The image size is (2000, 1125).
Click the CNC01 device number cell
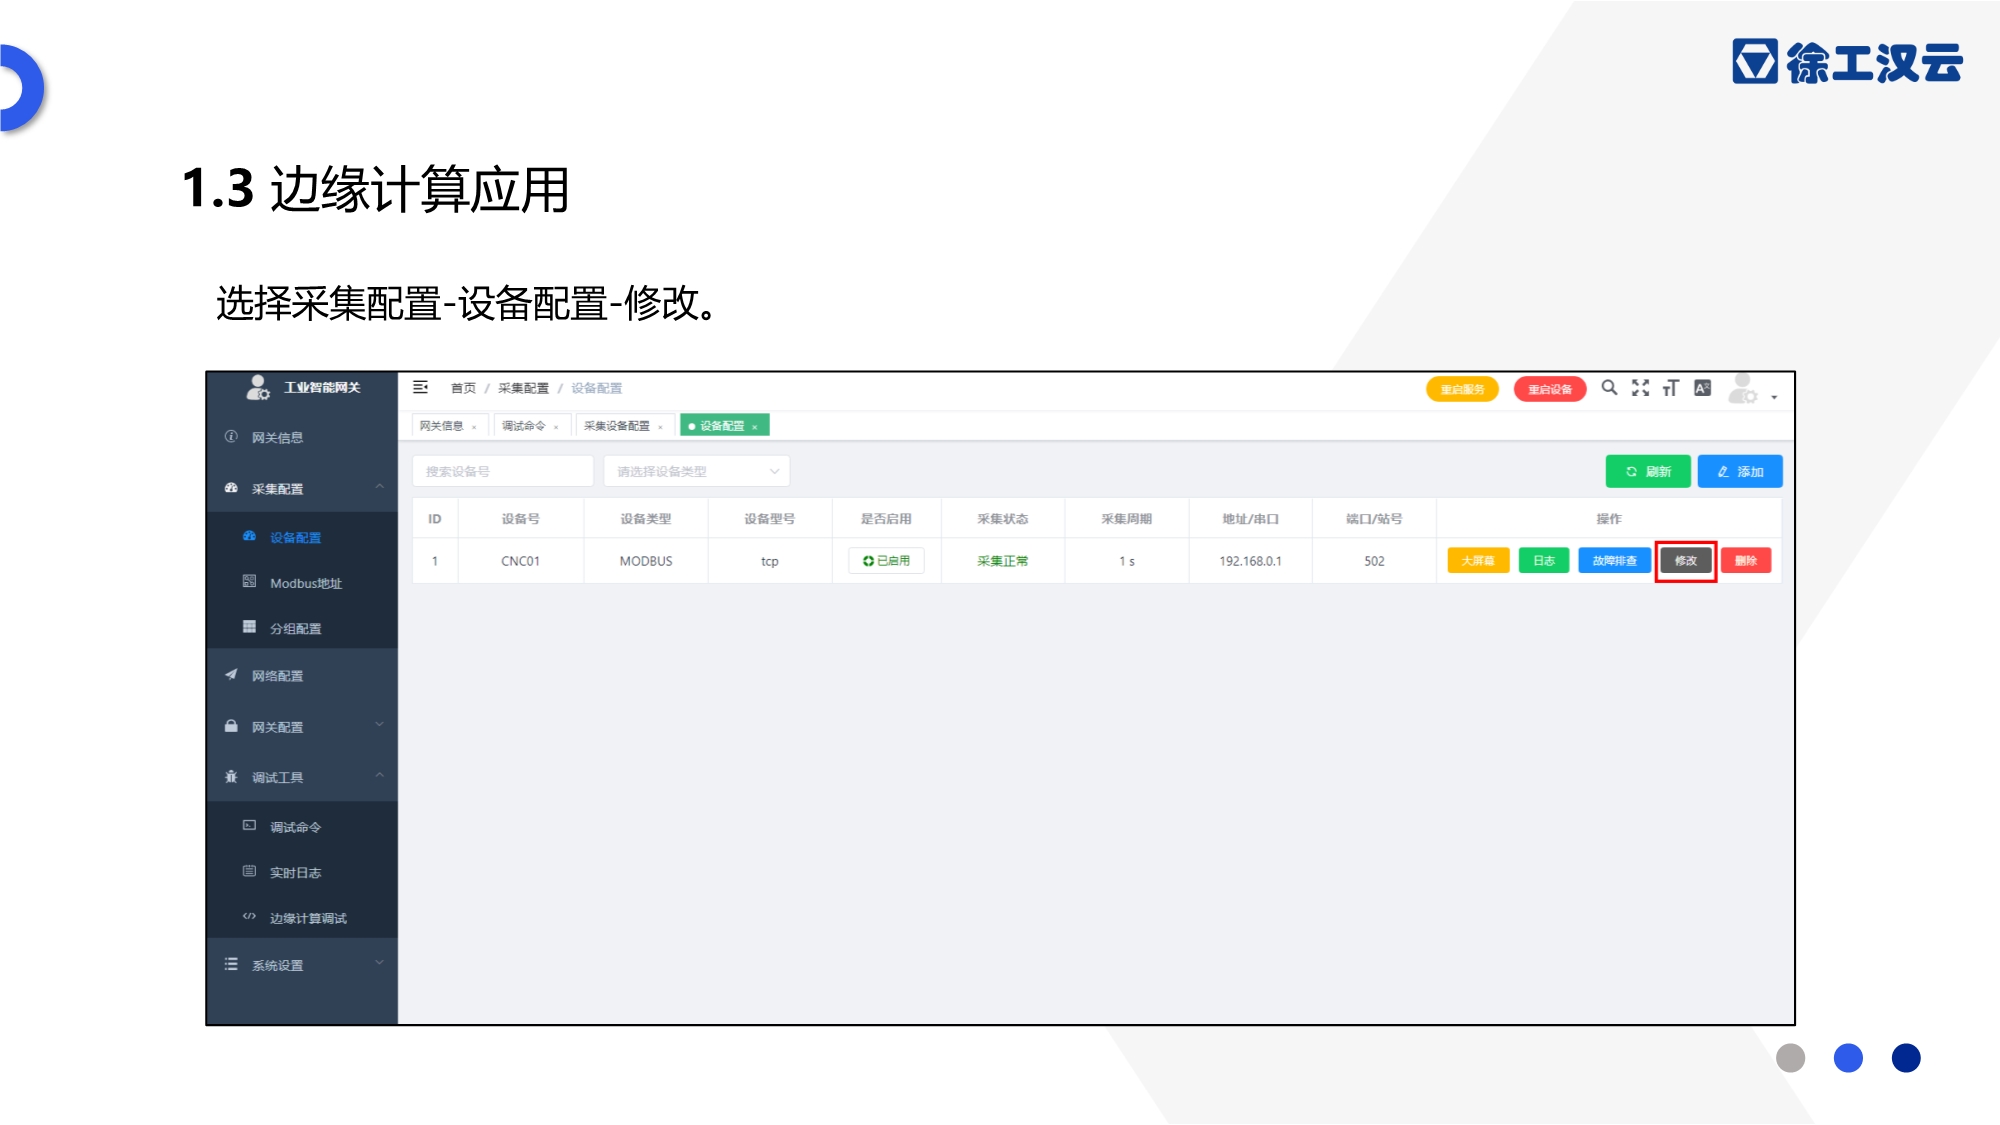520,561
